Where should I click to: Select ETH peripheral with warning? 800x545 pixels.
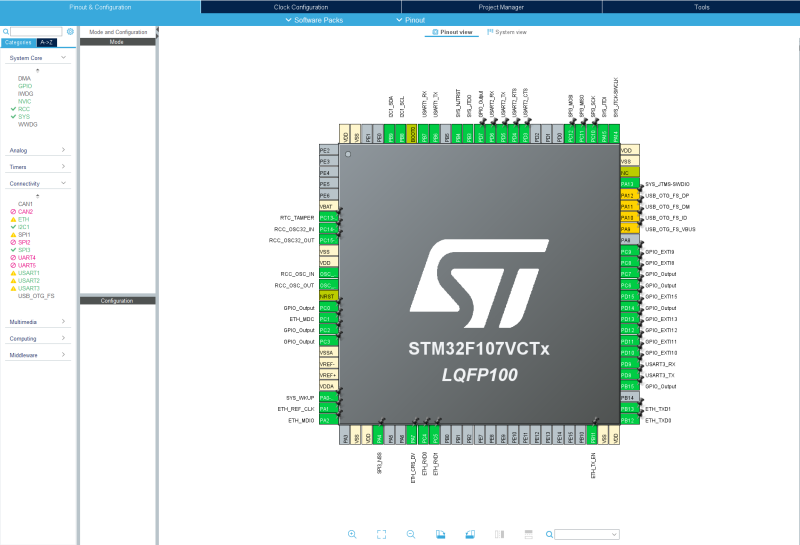pyautogui.click(x=23, y=219)
